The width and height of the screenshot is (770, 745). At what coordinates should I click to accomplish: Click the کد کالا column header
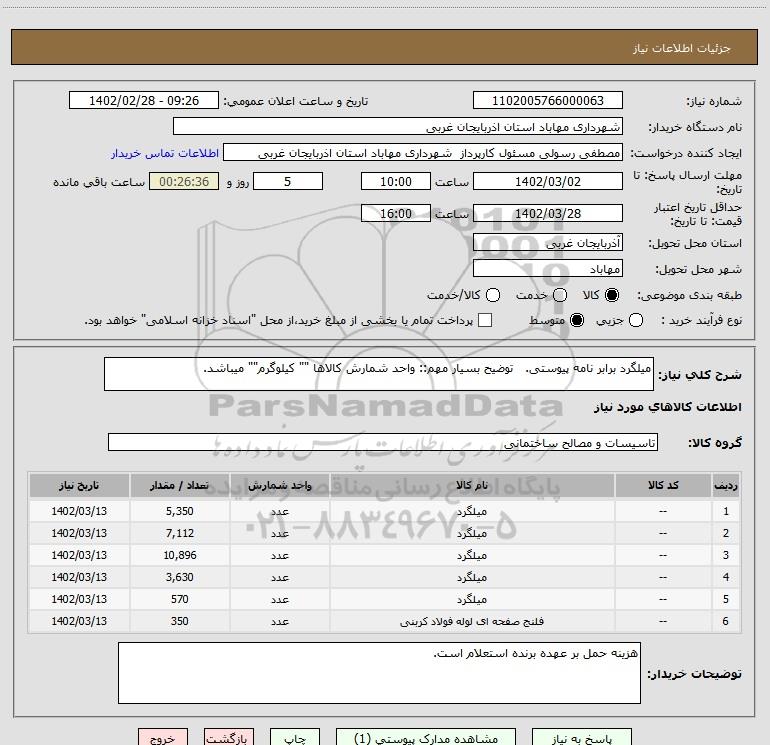click(663, 486)
